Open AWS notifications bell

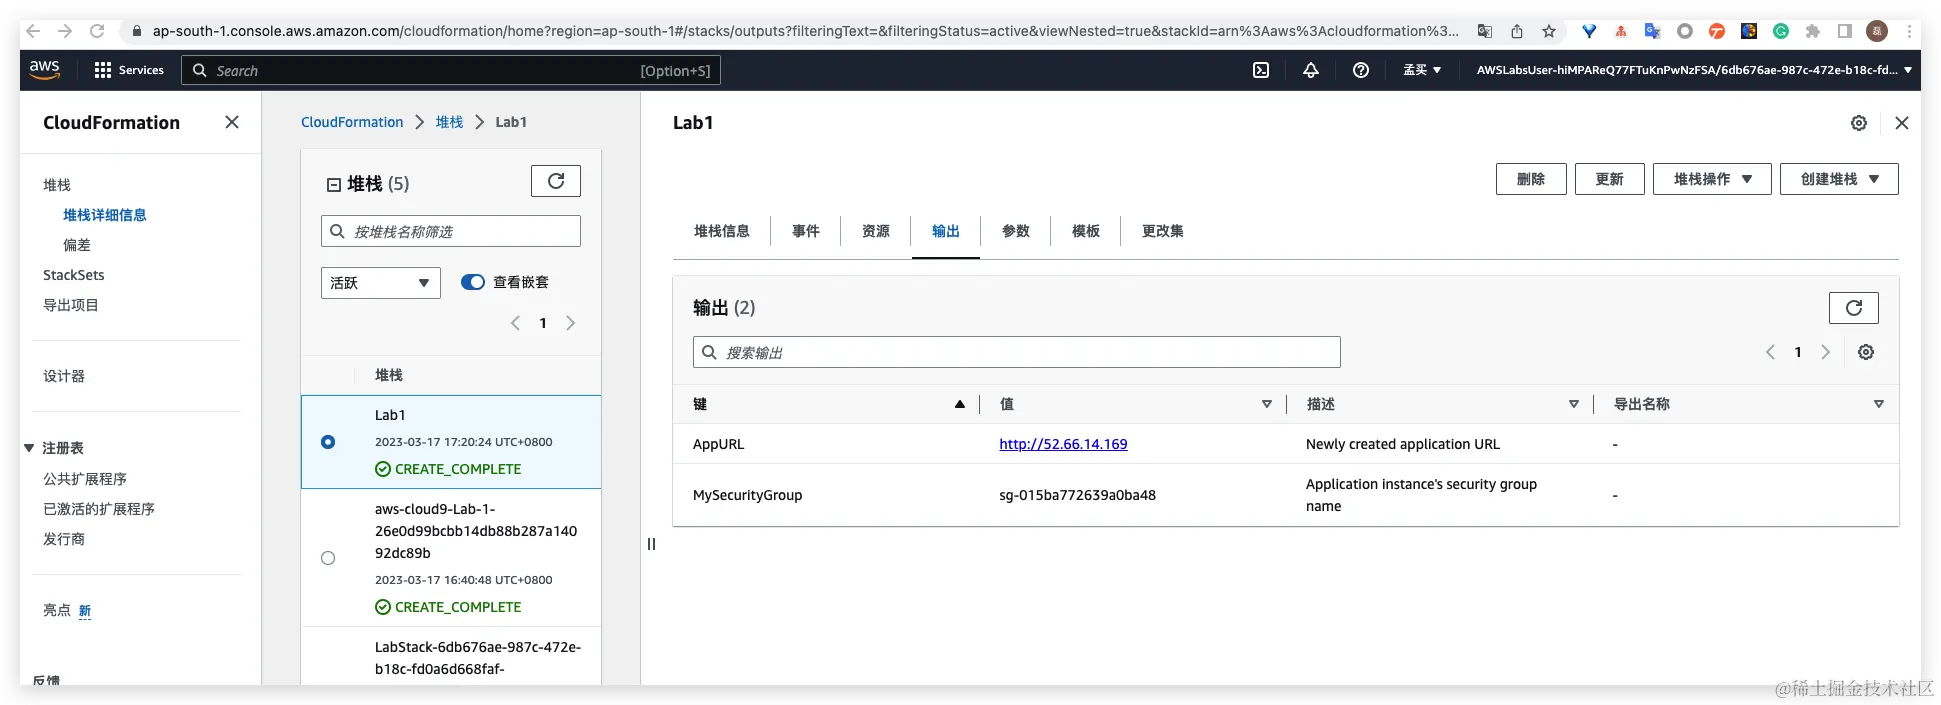(1311, 70)
